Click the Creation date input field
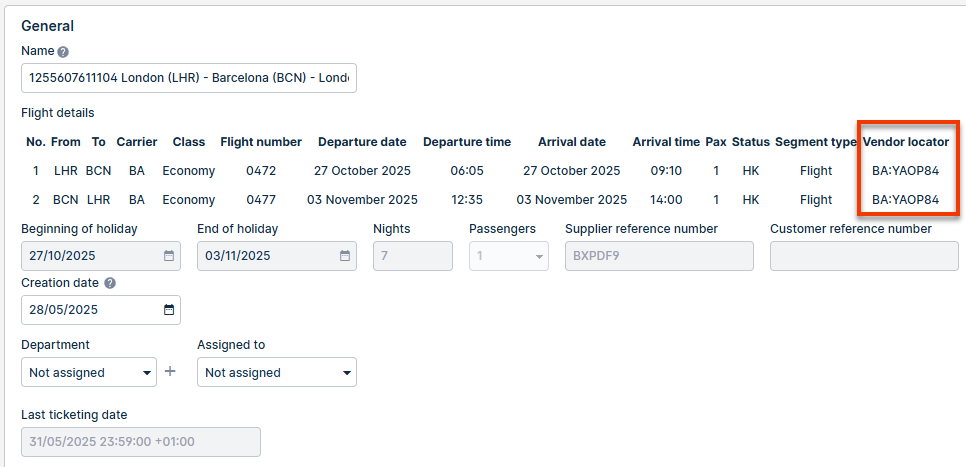Screen dimensions: 966x467 [101, 310]
